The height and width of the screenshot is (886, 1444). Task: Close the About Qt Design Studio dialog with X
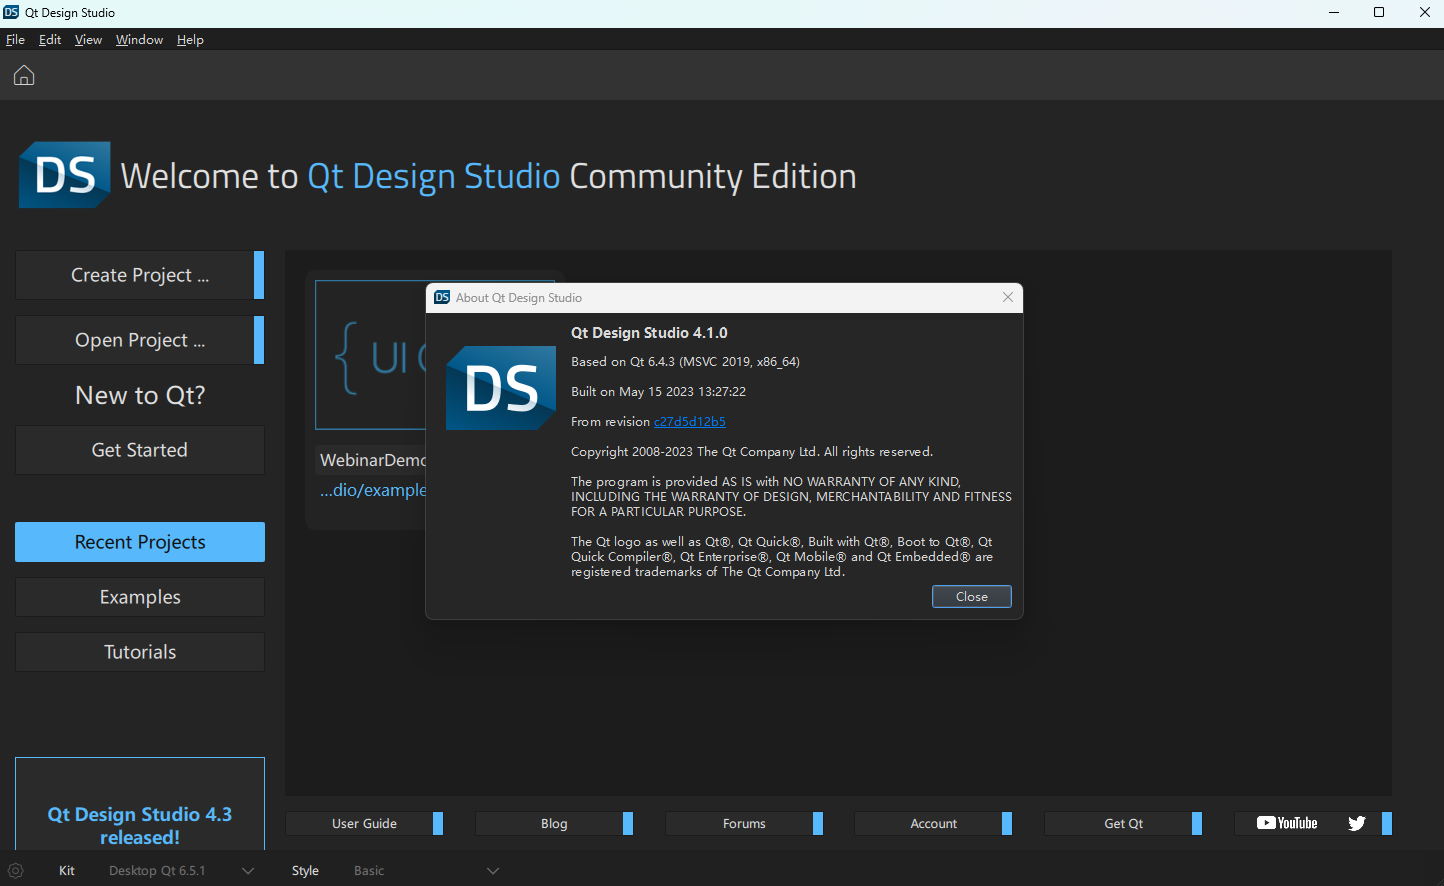click(x=1008, y=297)
